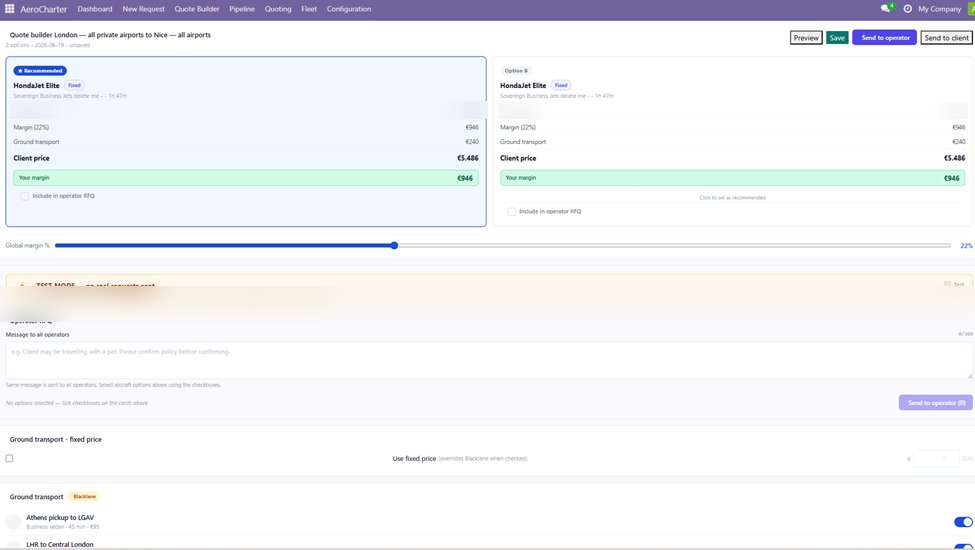Click the Preview button

coord(806,38)
